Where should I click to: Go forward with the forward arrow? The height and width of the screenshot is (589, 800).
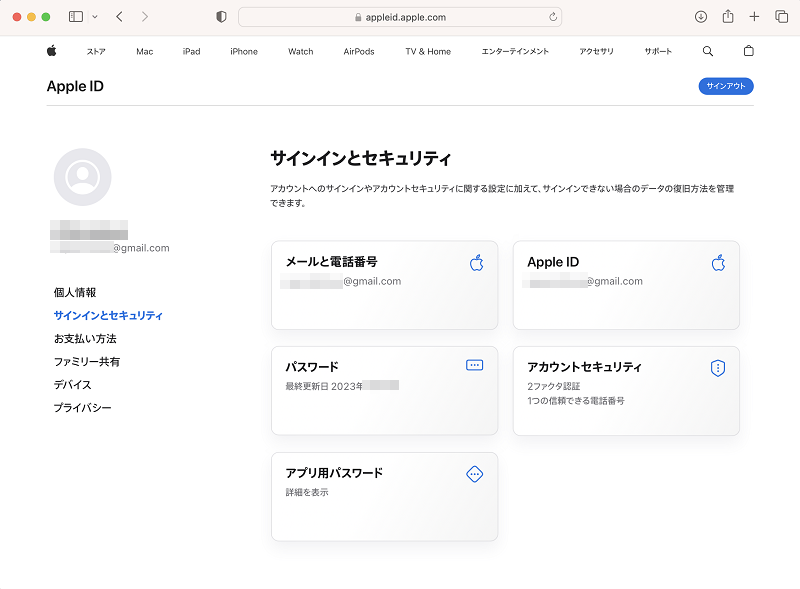(x=145, y=17)
